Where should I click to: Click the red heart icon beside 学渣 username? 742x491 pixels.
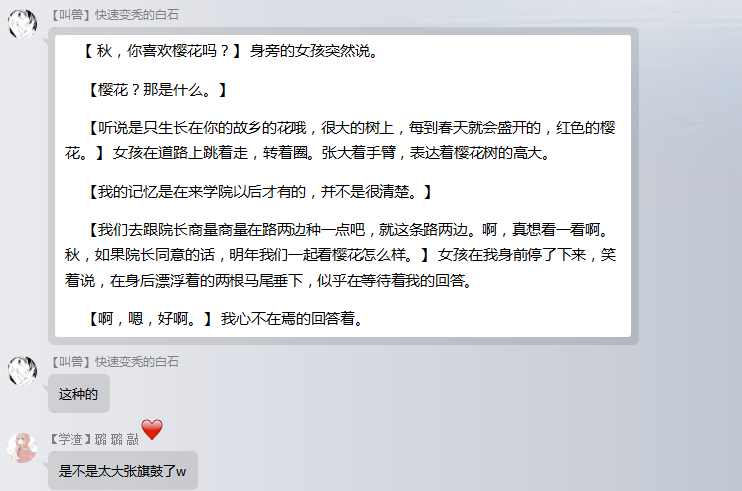pos(152,430)
